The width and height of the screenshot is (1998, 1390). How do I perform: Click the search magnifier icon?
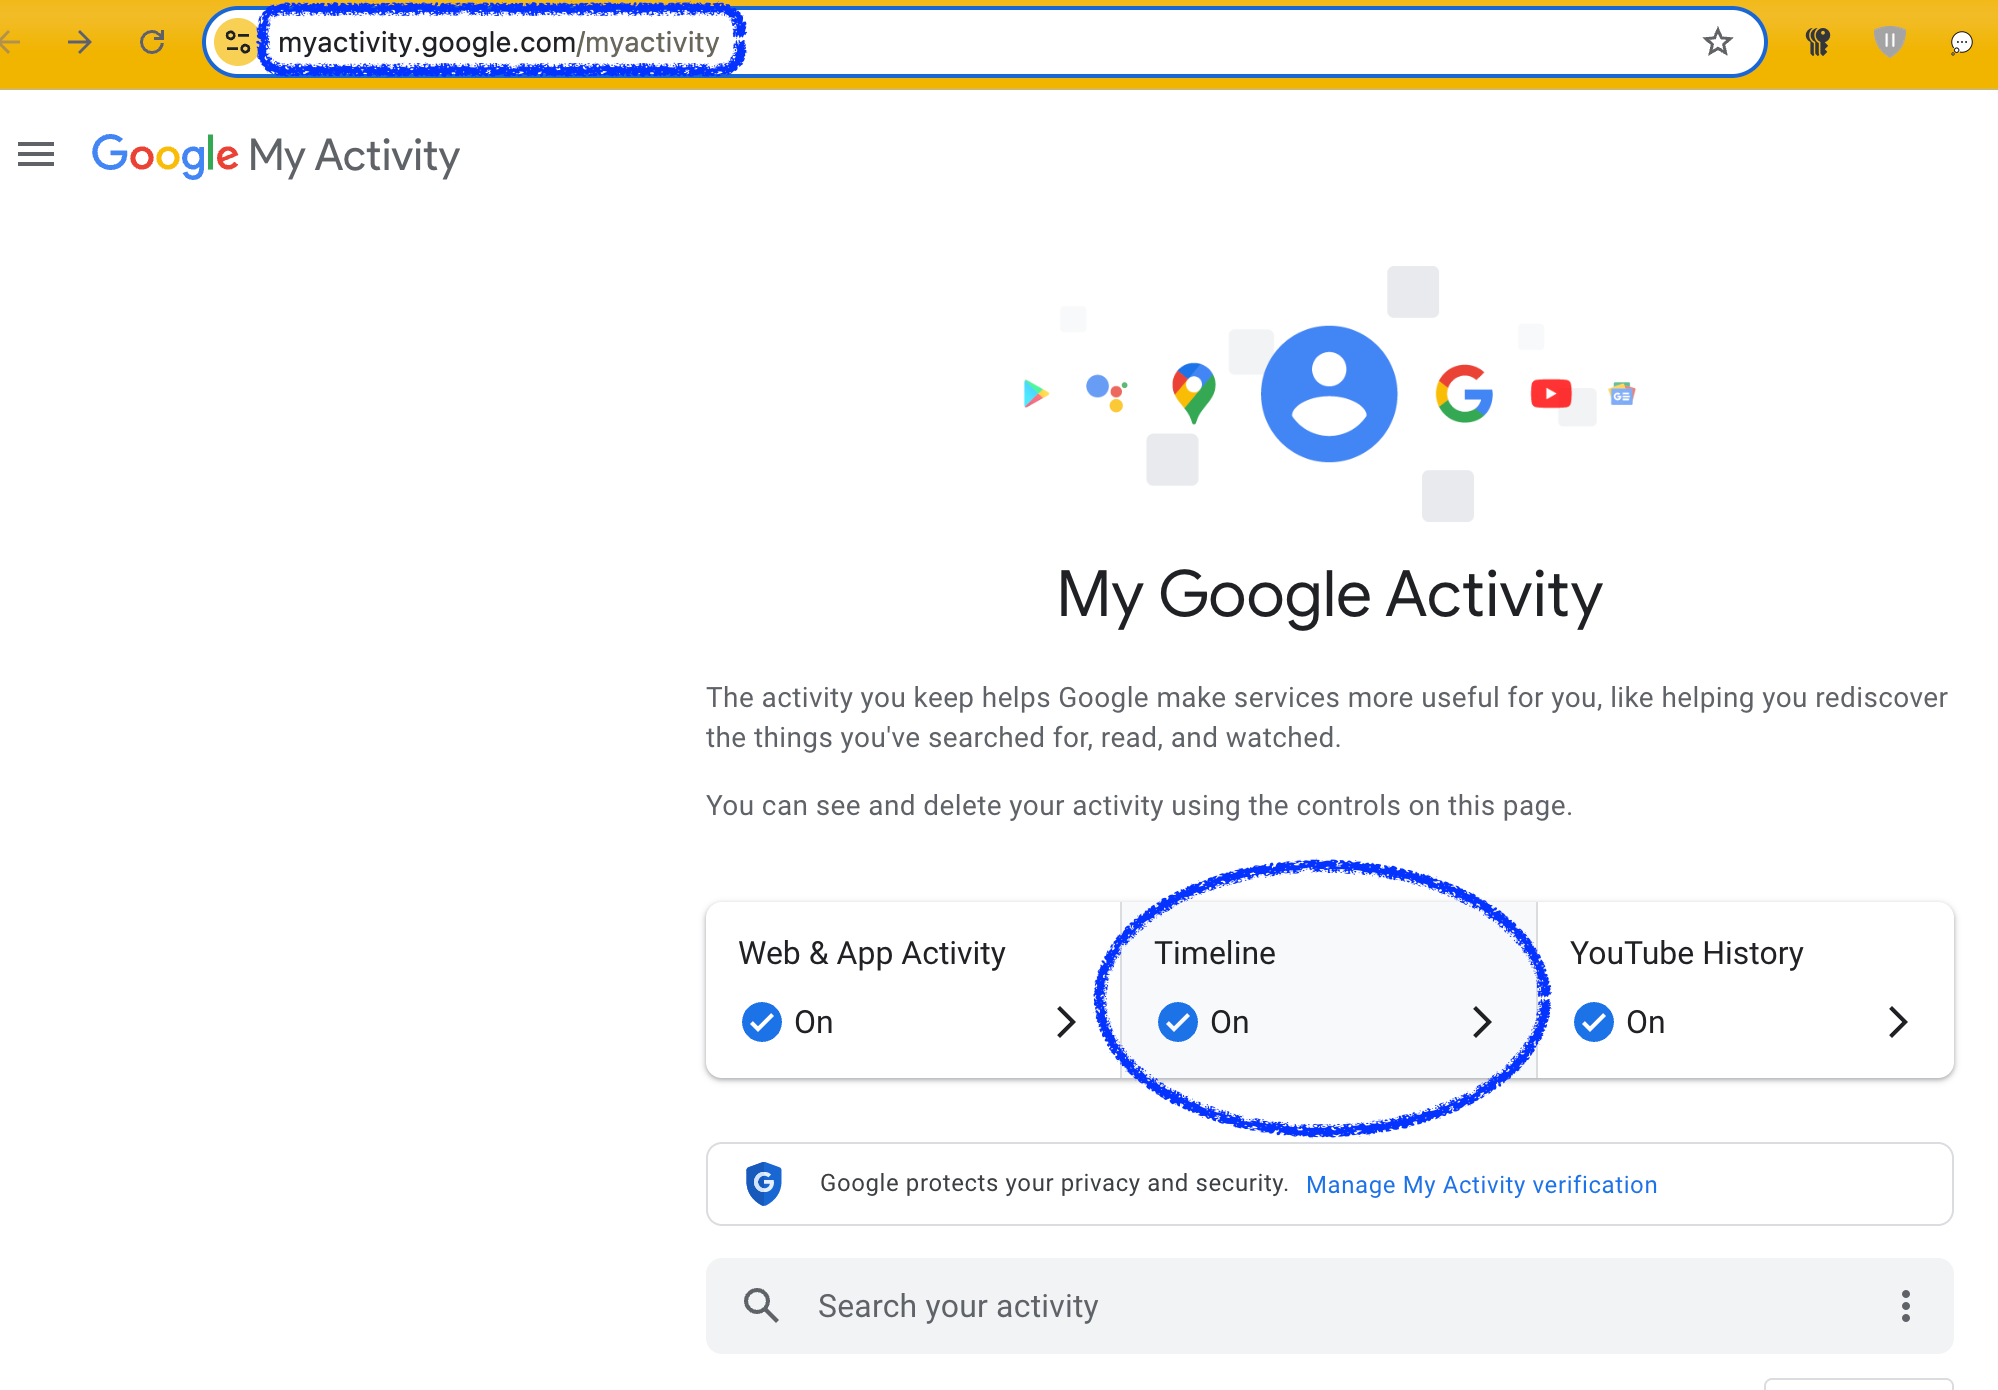[x=761, y=1305]
